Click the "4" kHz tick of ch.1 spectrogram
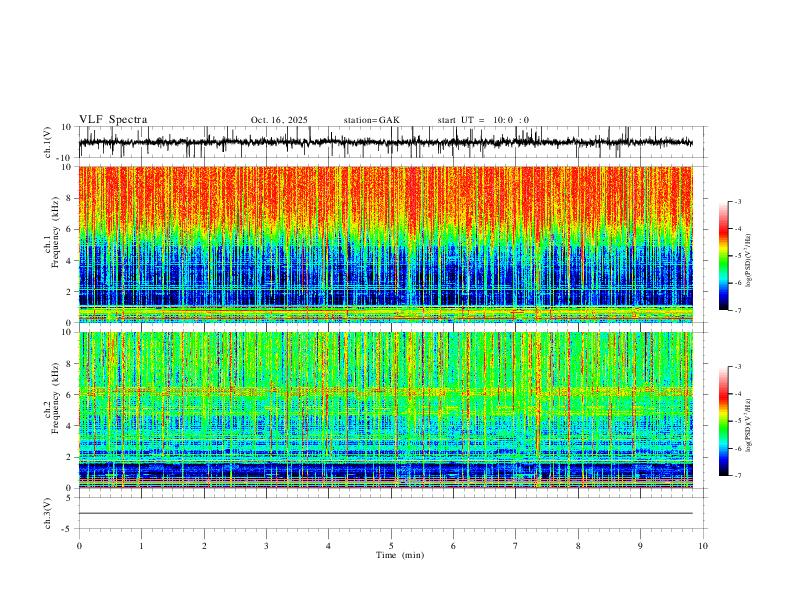The image size is (792, 612). pos(69,261)
